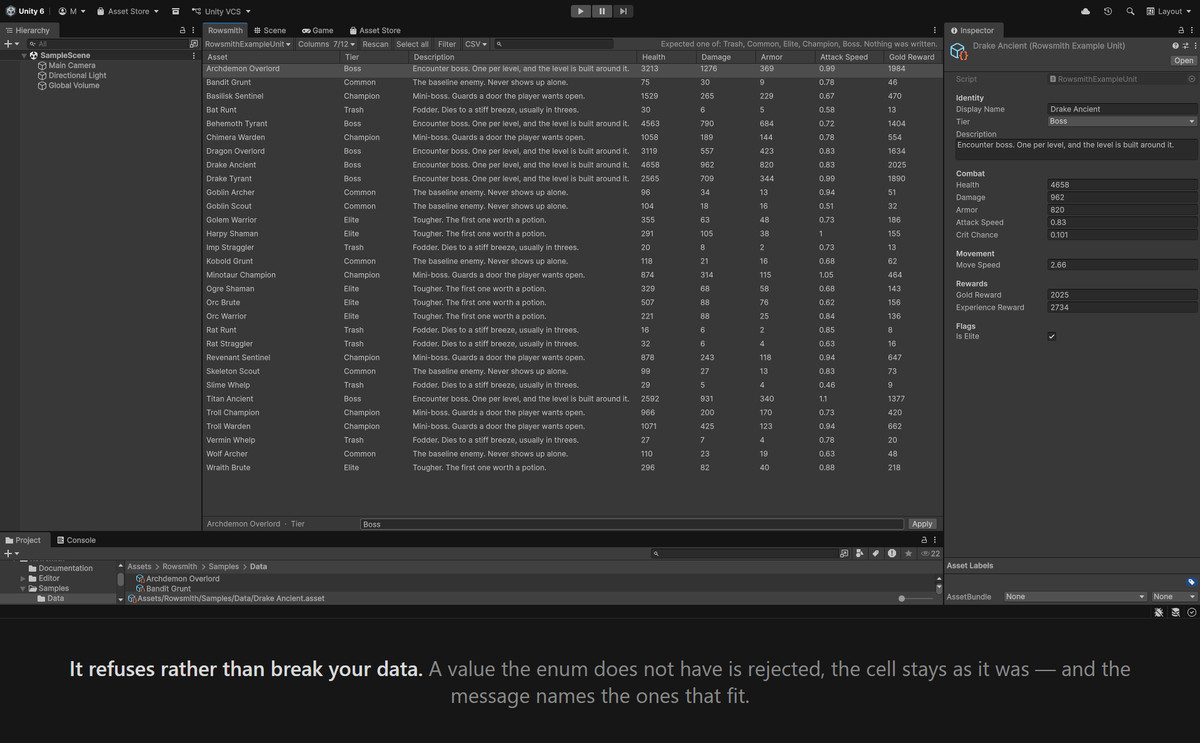Open the Asset Store toolbar dropdown
This screenshot has height=743, width=1200.
coord(128,11)
